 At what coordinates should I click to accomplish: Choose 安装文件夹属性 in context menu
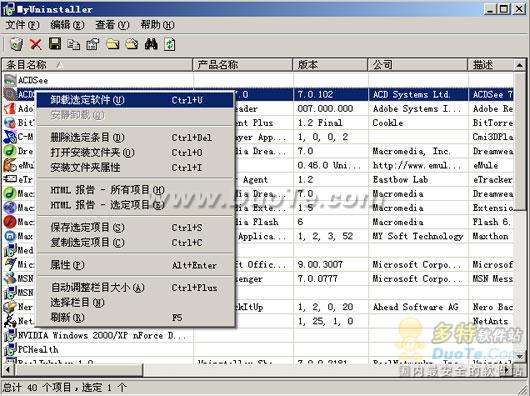tap(135, 168)
